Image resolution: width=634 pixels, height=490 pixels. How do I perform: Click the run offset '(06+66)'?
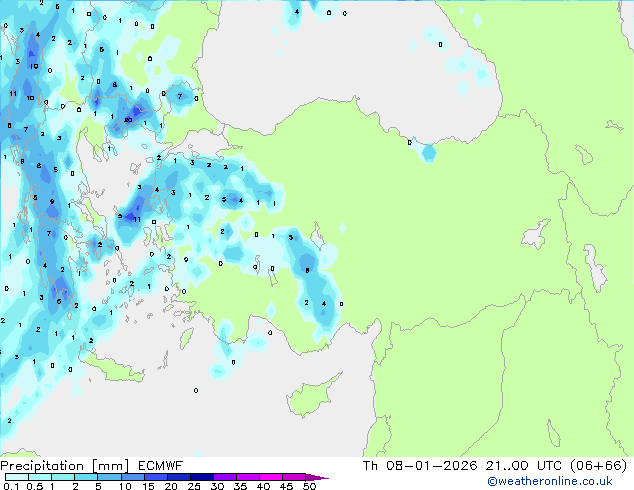click(598, 466)
